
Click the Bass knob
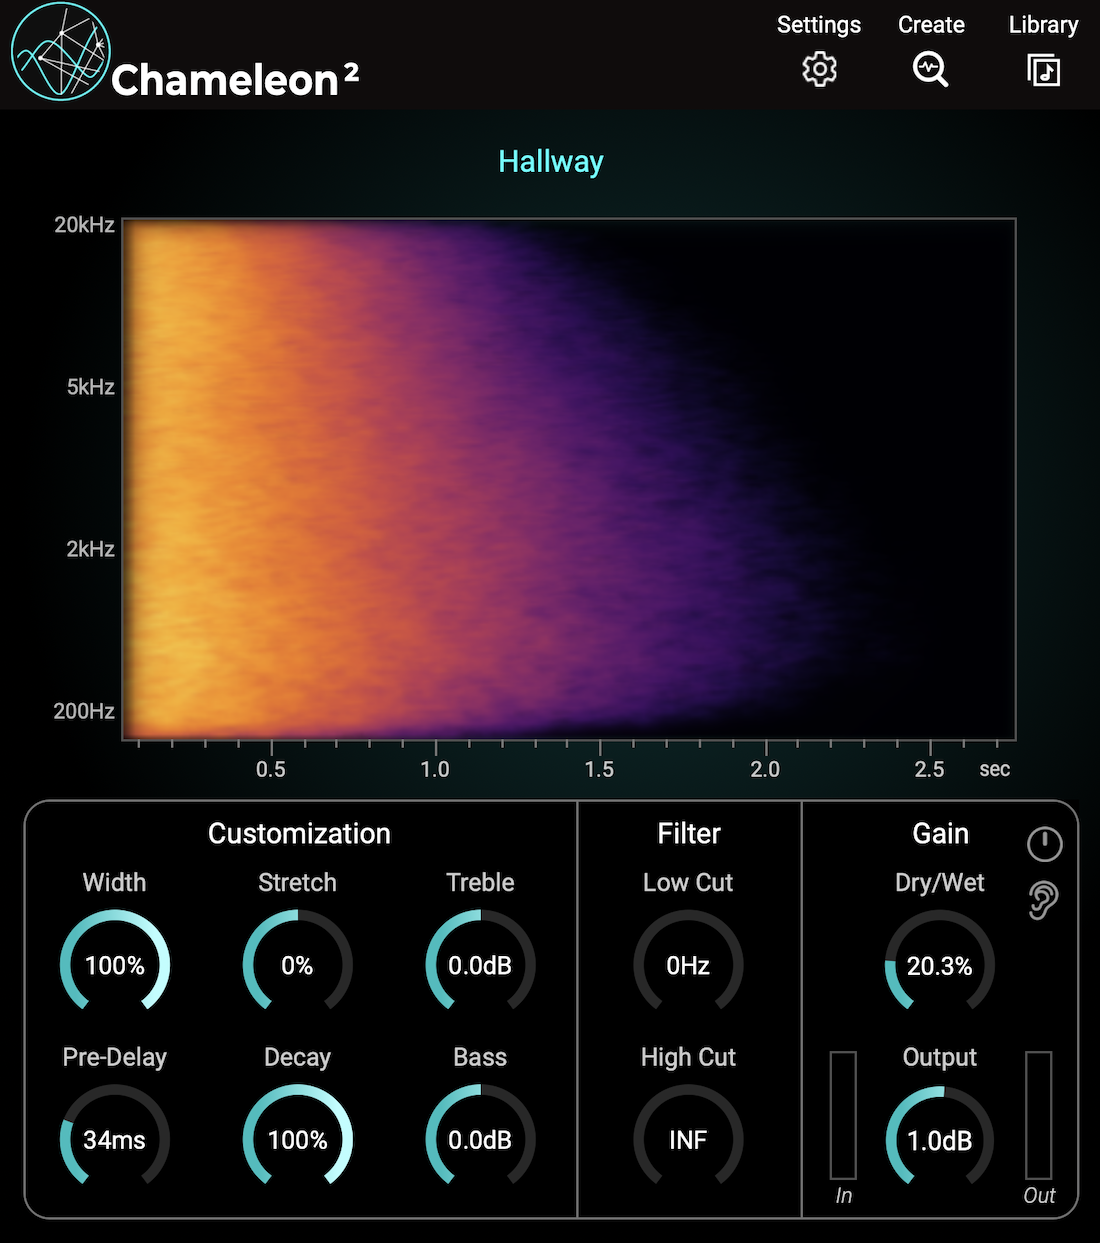pos(480,1139)
